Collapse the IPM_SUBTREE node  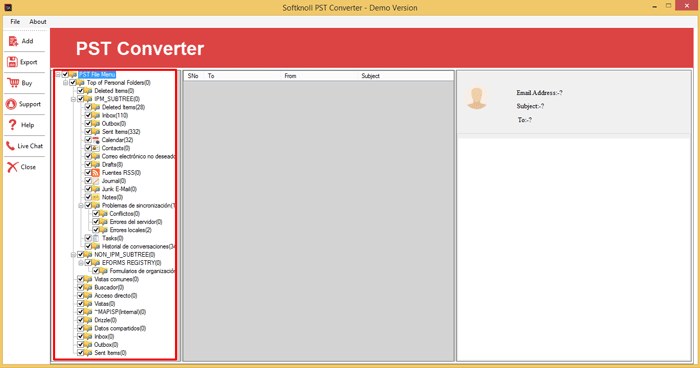pyautogui.click(x=73, y=99)
